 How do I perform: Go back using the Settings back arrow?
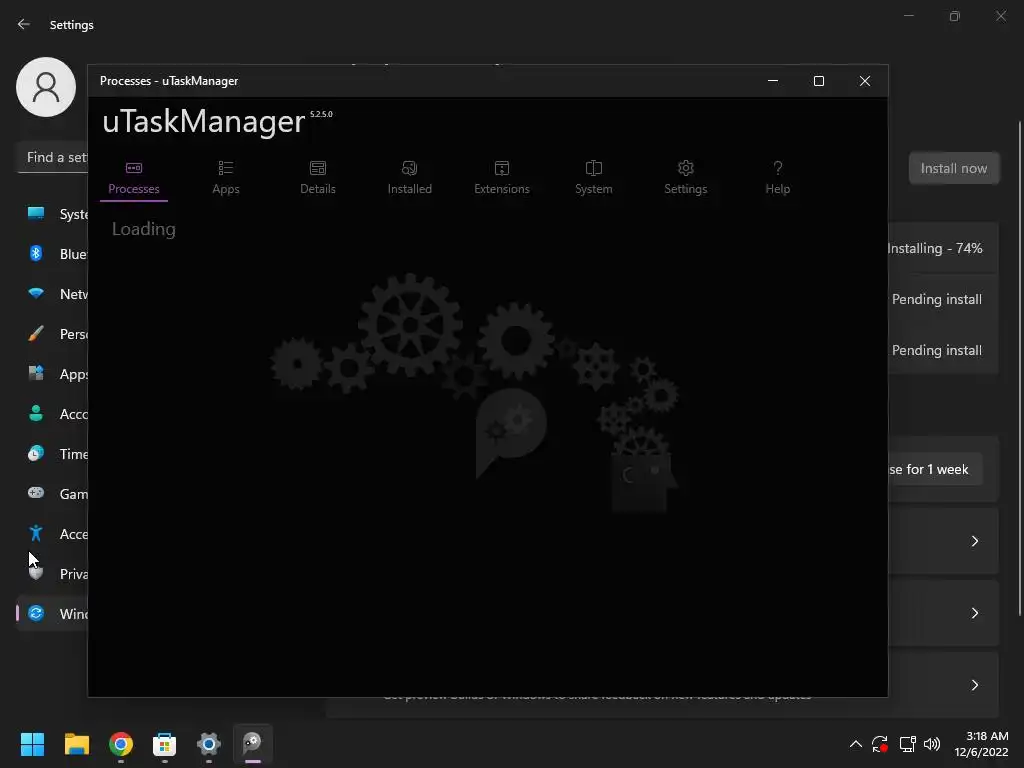[24, 24]
